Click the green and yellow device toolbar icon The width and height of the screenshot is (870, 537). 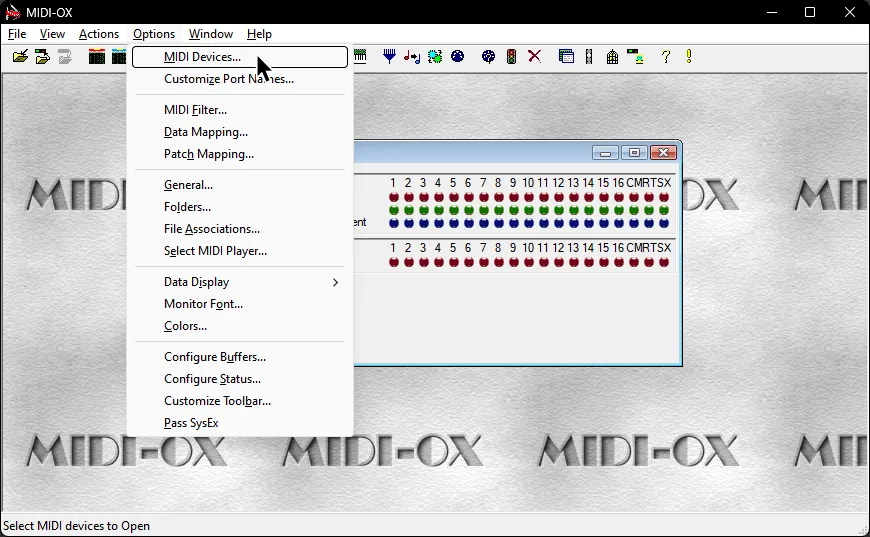tap(635, 57)
